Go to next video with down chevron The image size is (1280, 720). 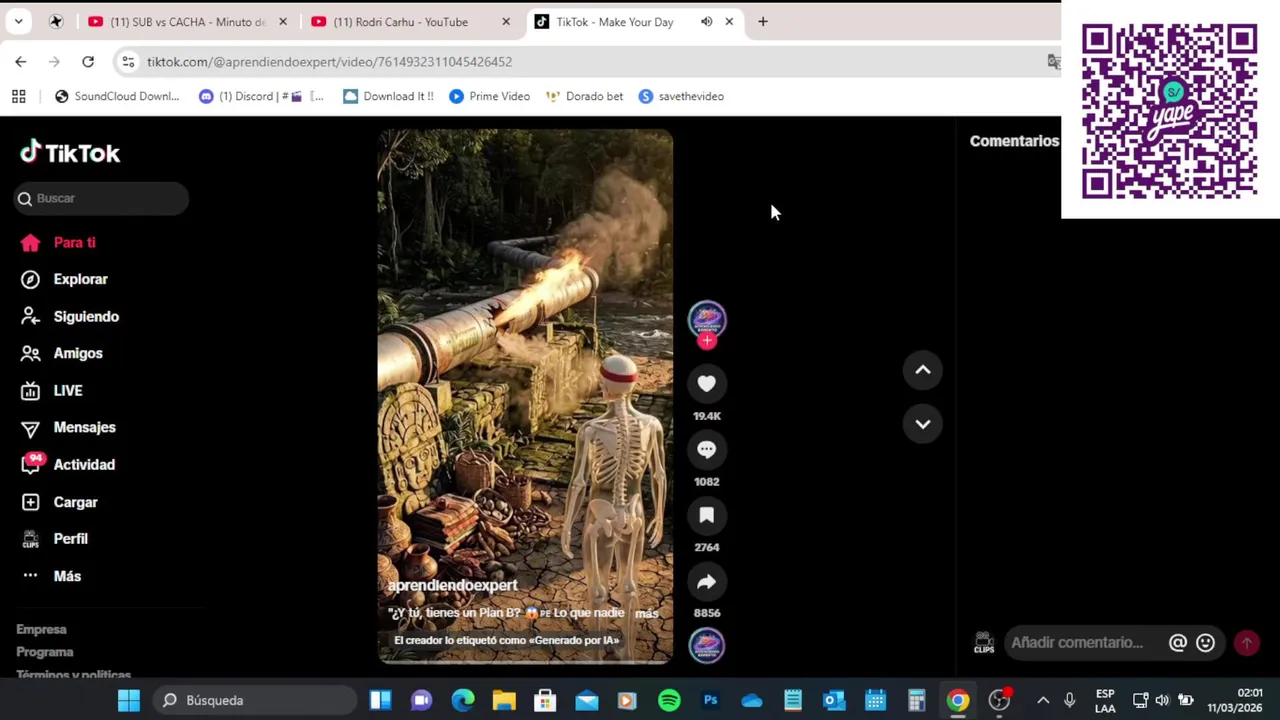tap(922, 424)
